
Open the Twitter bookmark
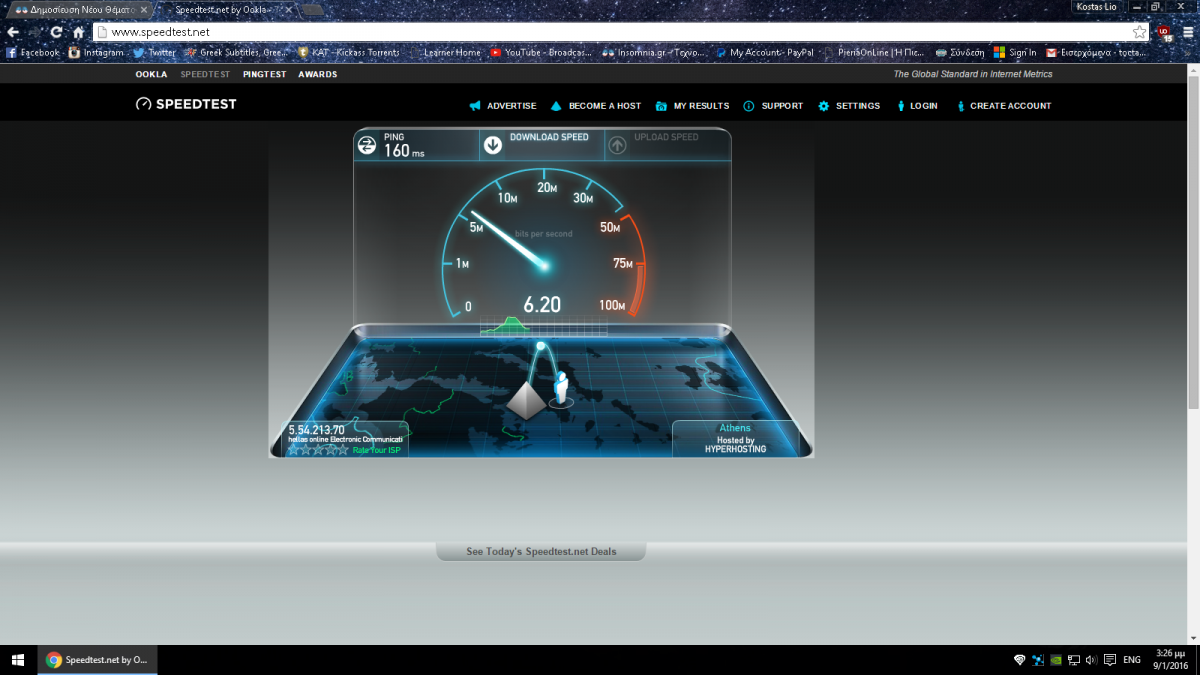[x=154, y=52]
